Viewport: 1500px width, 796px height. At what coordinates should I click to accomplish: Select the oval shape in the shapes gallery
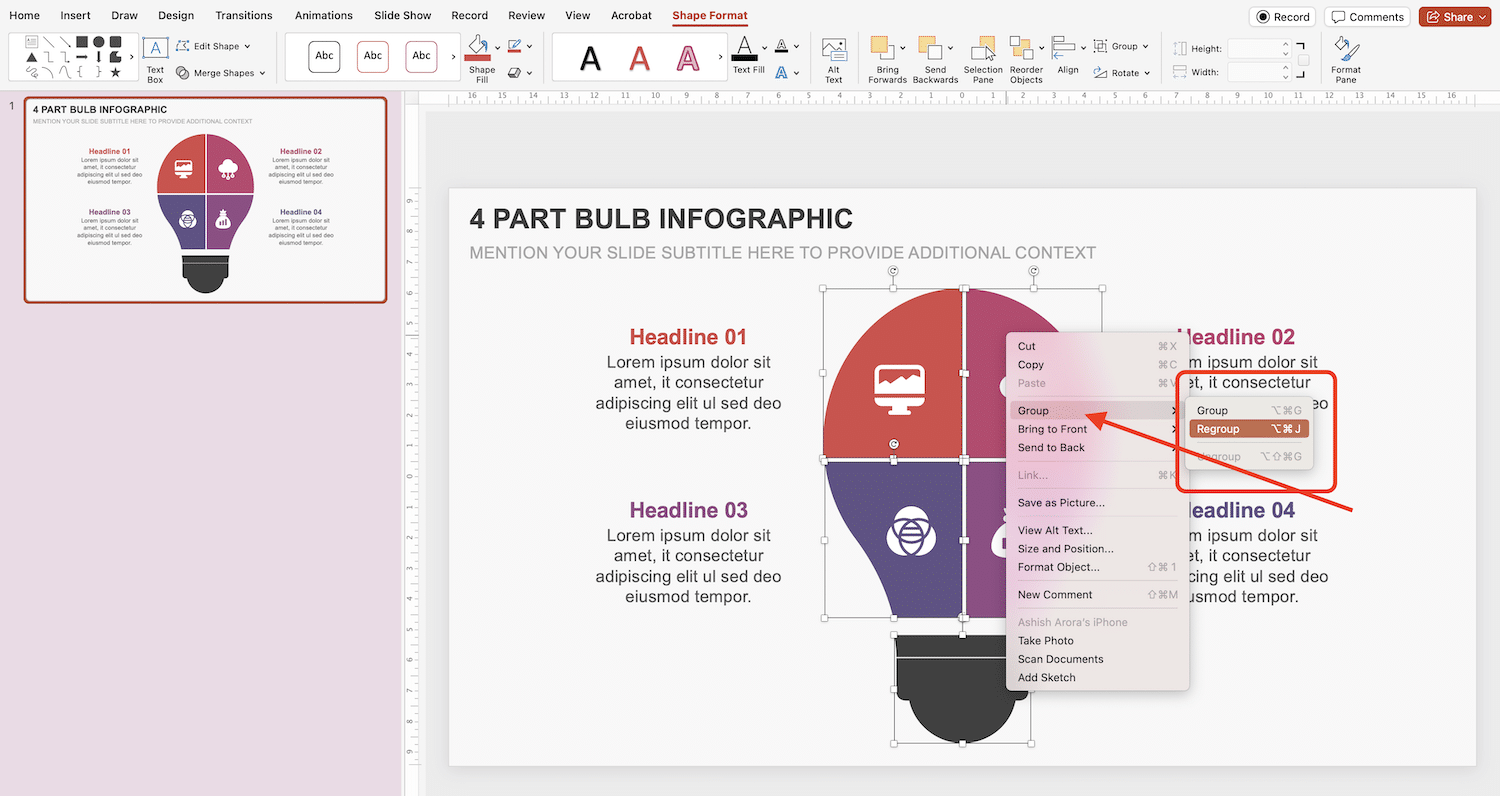[99, 42]
